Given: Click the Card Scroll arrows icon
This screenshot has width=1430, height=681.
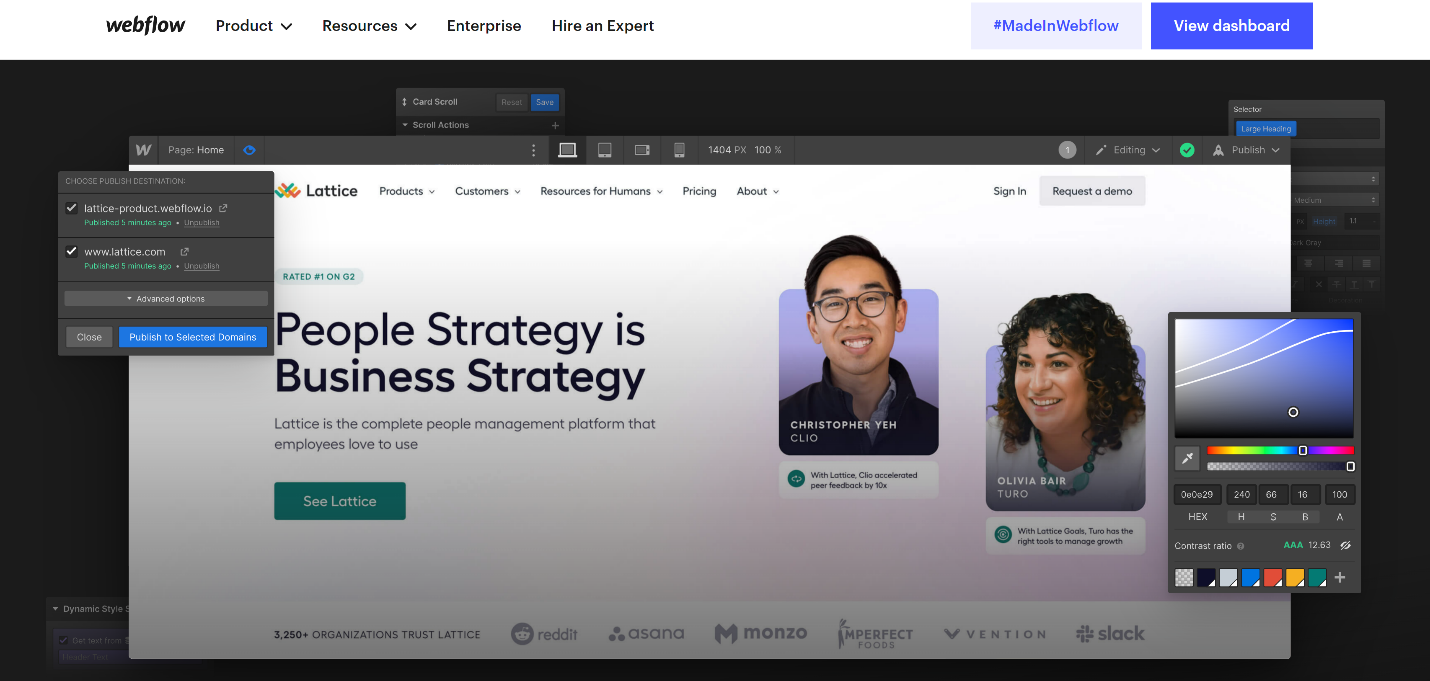Looking at the screenshot, I should (x=404, y=102).
